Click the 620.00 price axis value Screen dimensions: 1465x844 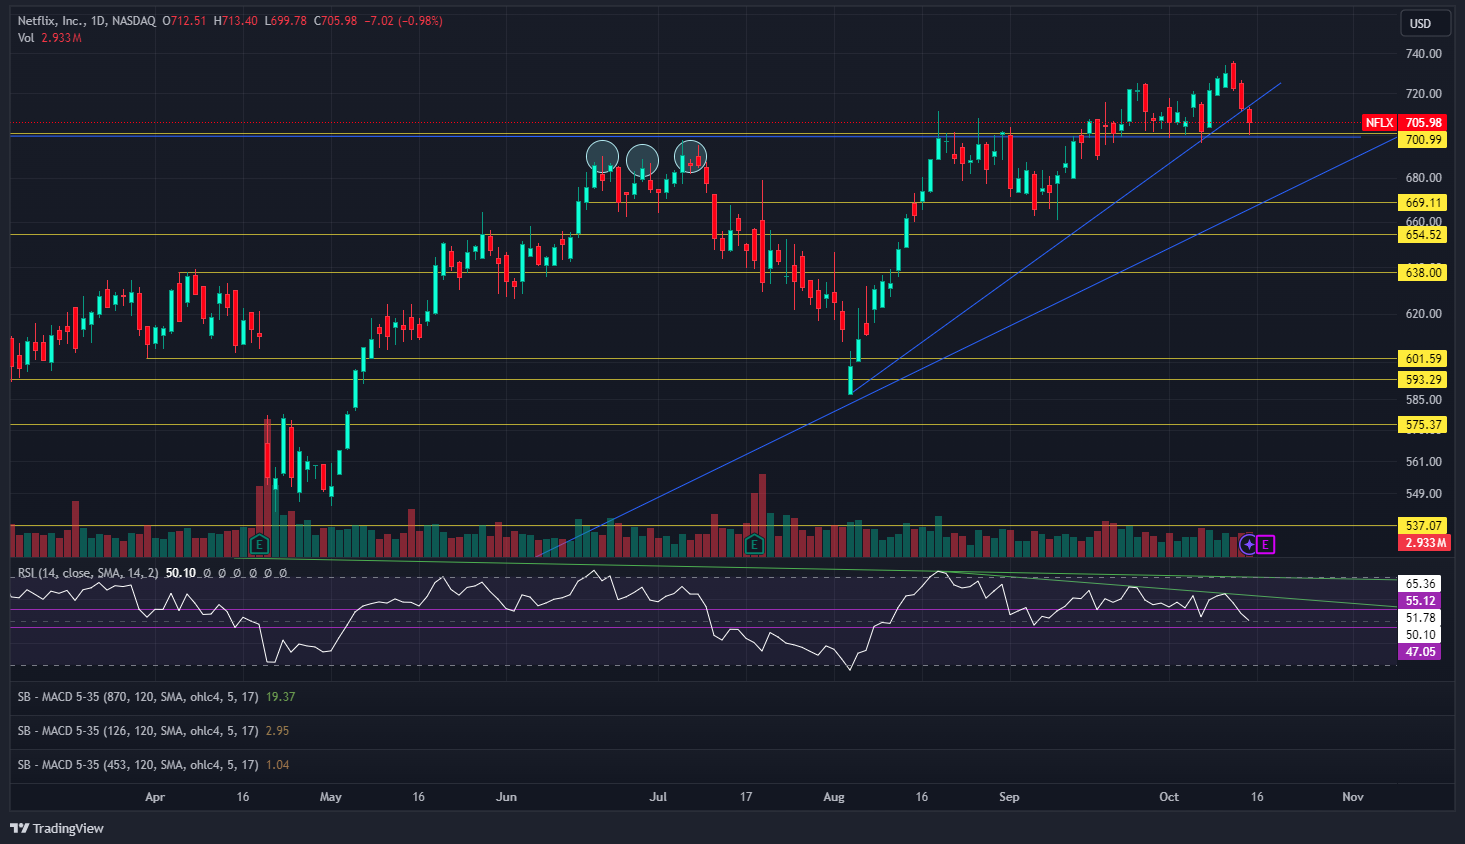[1423, 314]
